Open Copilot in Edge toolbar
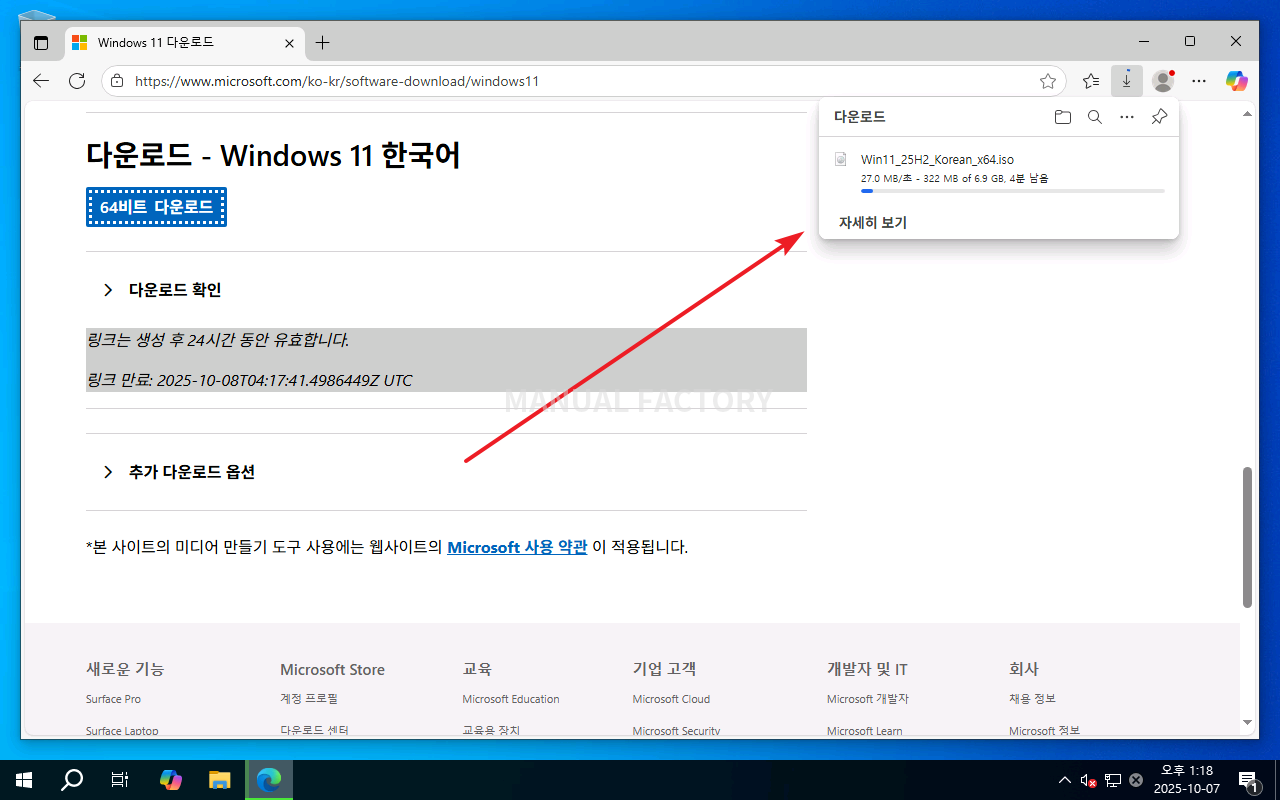Viewport: 1280px width, 800px height. pos(1237,81)
